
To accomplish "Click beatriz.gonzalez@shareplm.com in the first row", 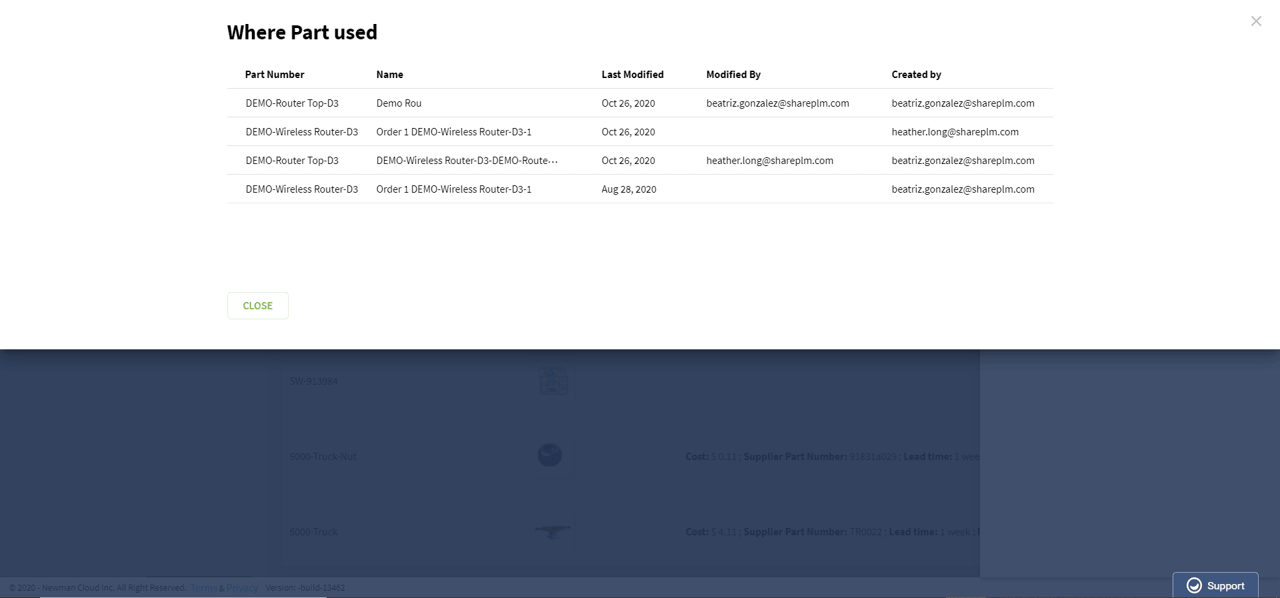I will tap(777, 103).
